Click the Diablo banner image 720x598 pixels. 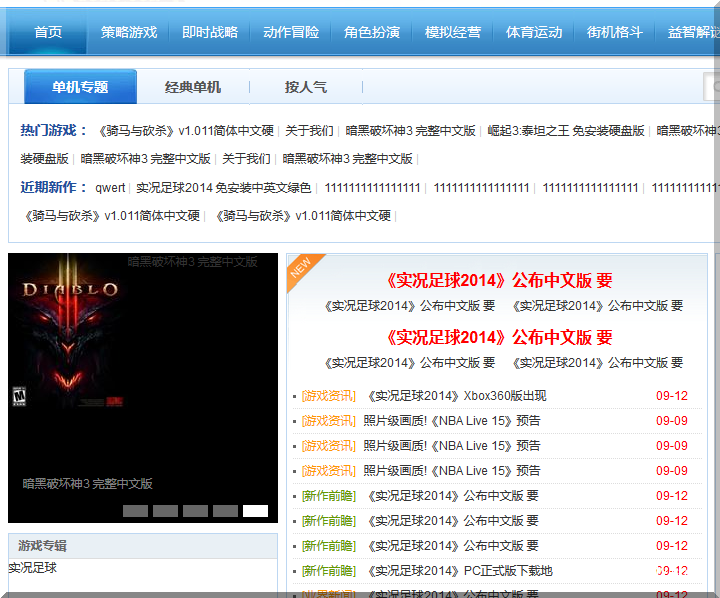coord(143,388)
